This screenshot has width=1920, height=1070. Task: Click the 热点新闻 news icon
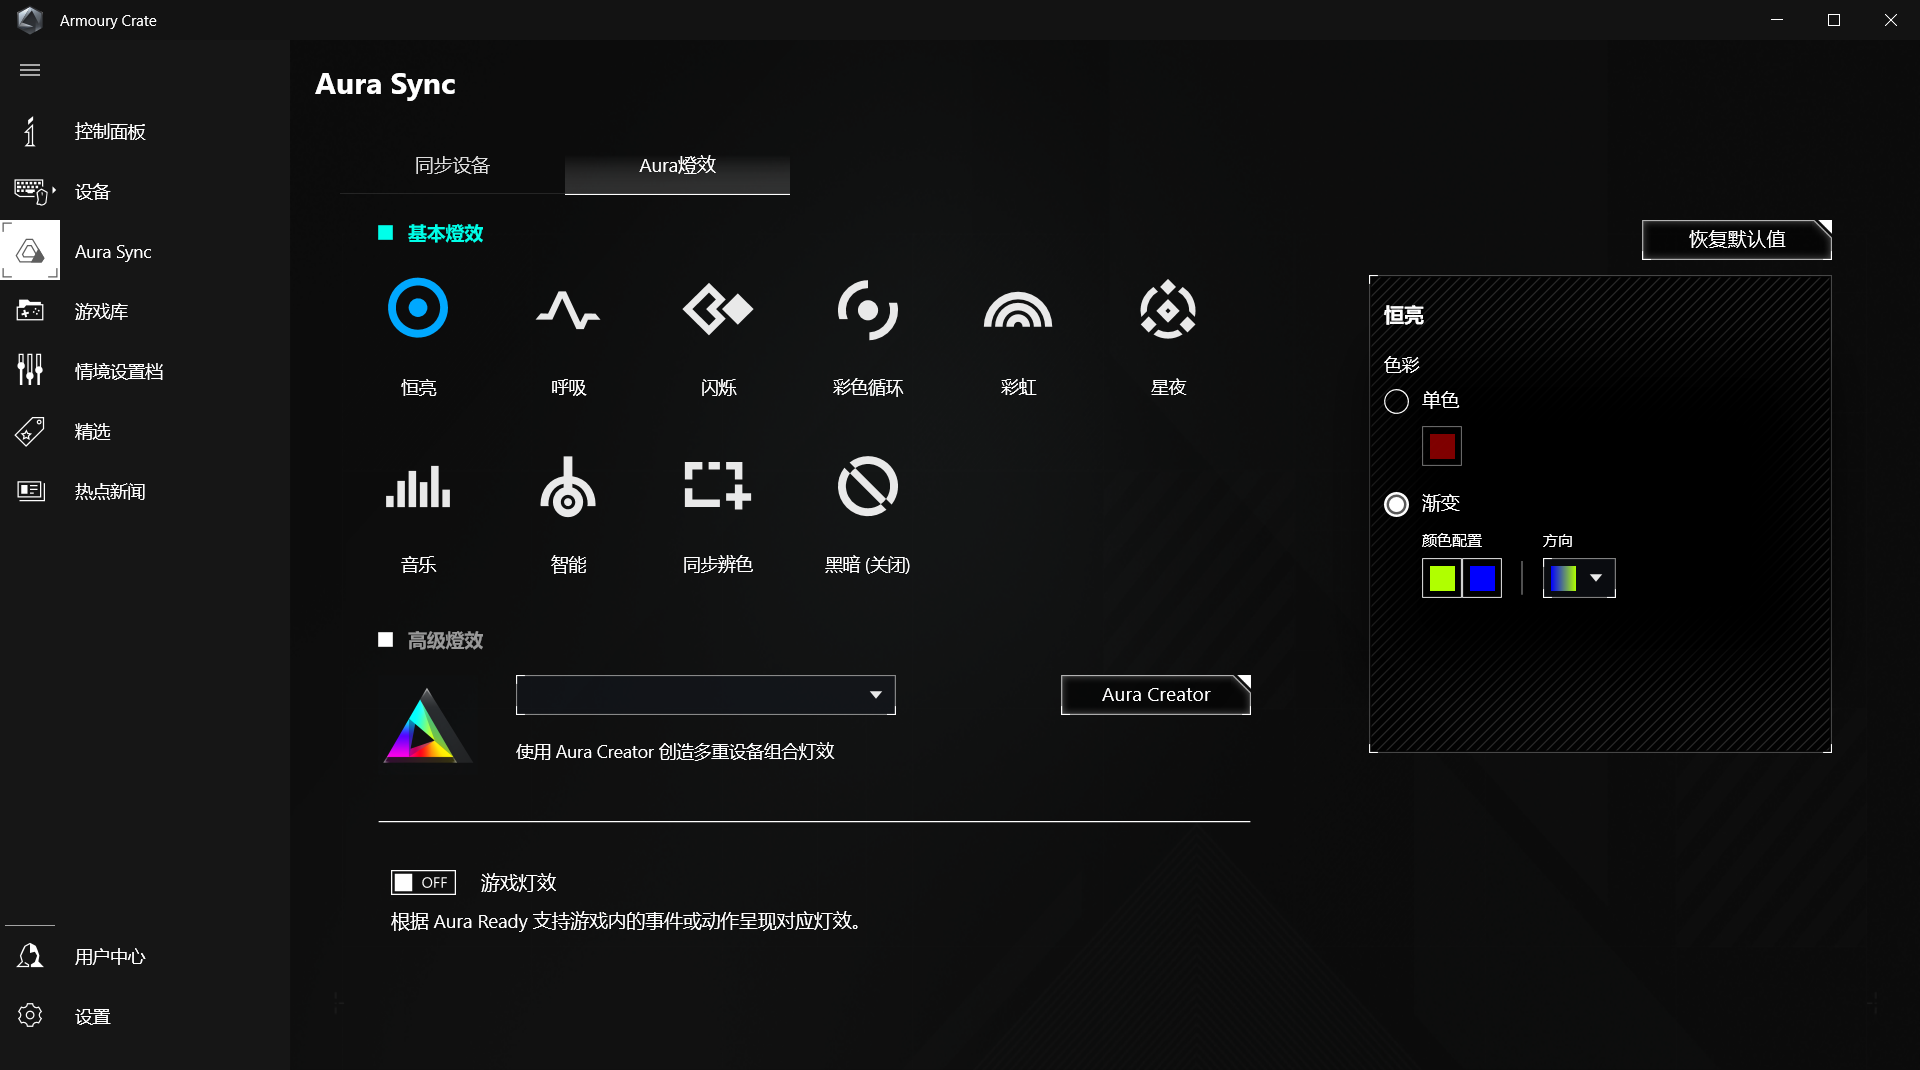(30, 491)
